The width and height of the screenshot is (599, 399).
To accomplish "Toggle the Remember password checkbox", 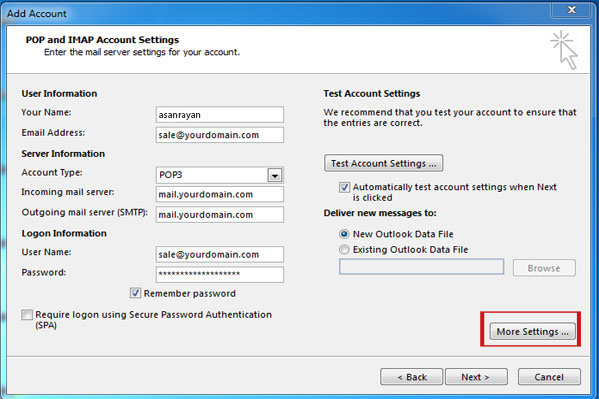I will [135, 293].
